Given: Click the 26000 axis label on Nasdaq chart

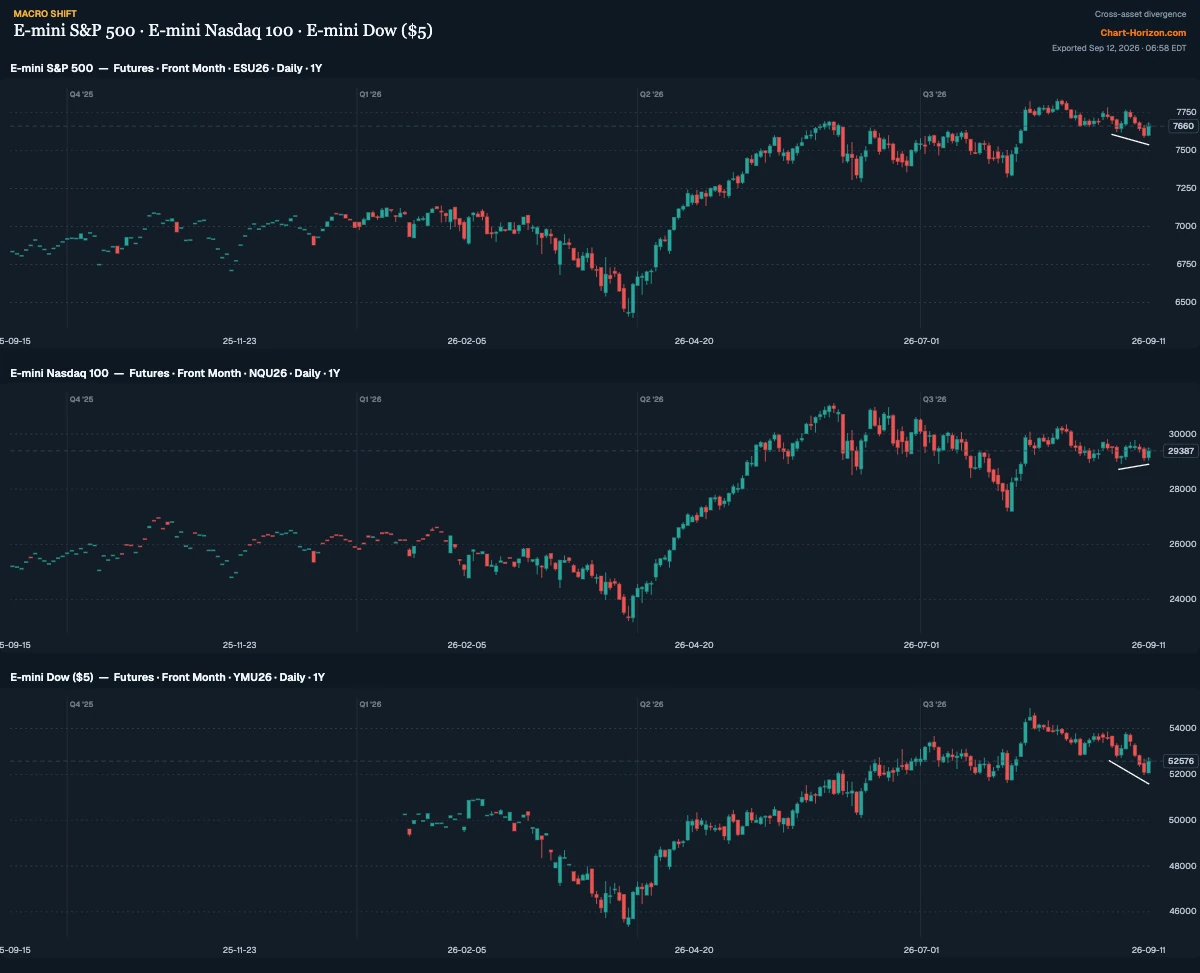Looking at the screenshot, I should click(x=1183, y=544).
